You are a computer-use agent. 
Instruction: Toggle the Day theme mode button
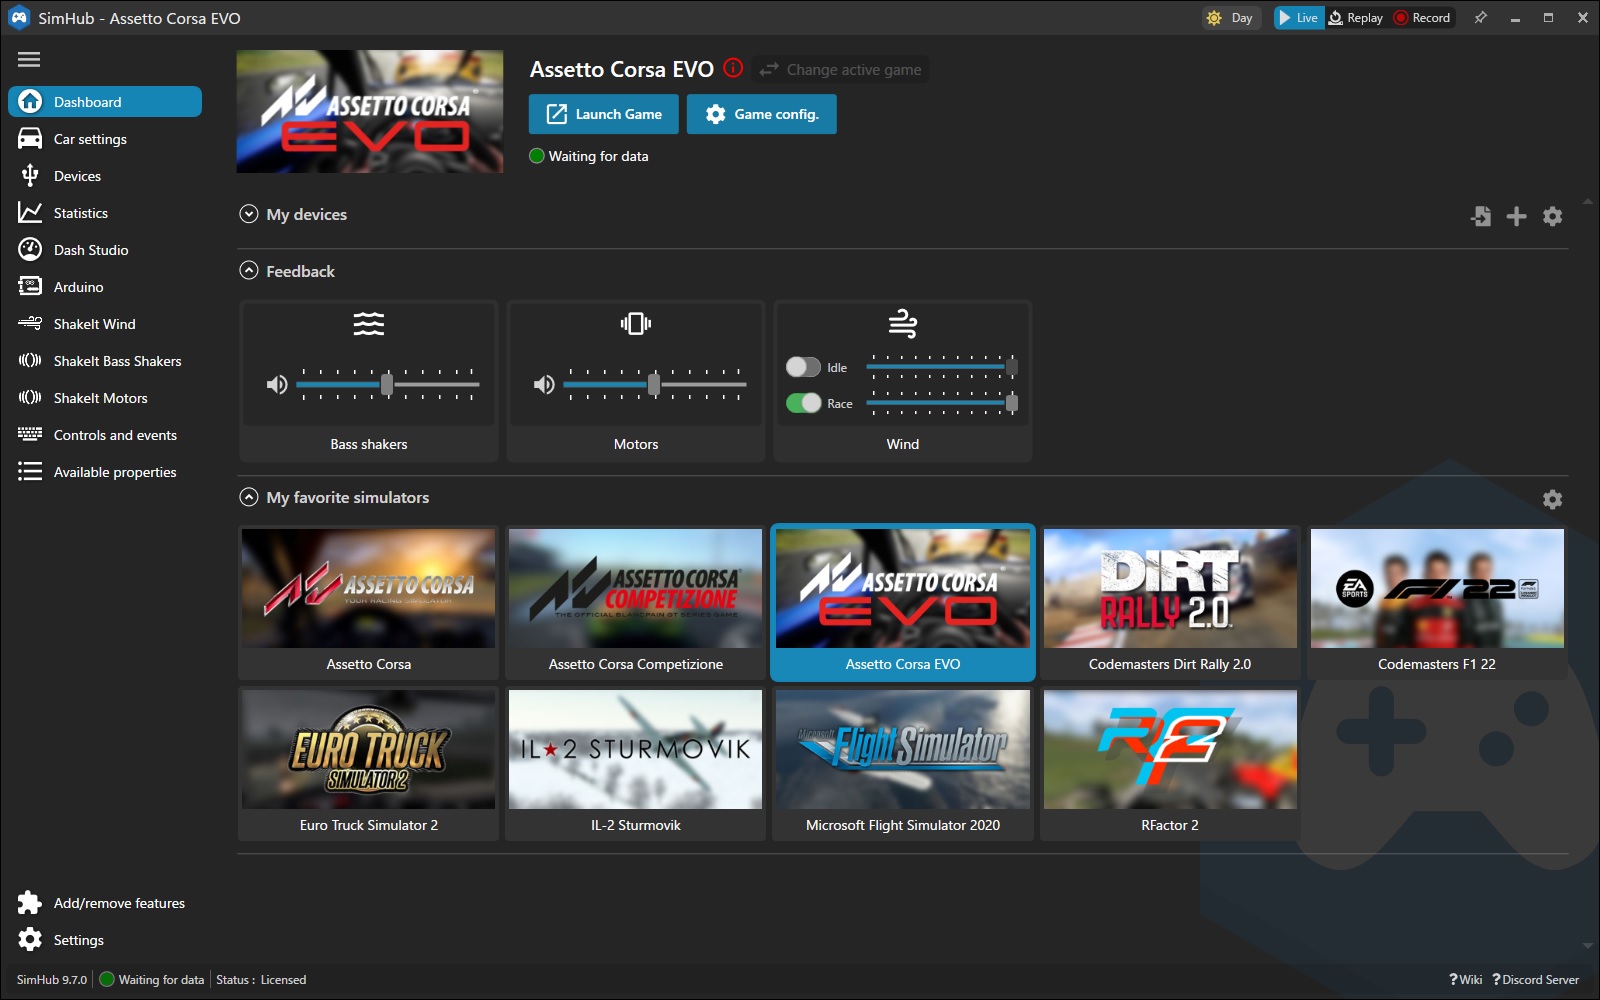1231,18
